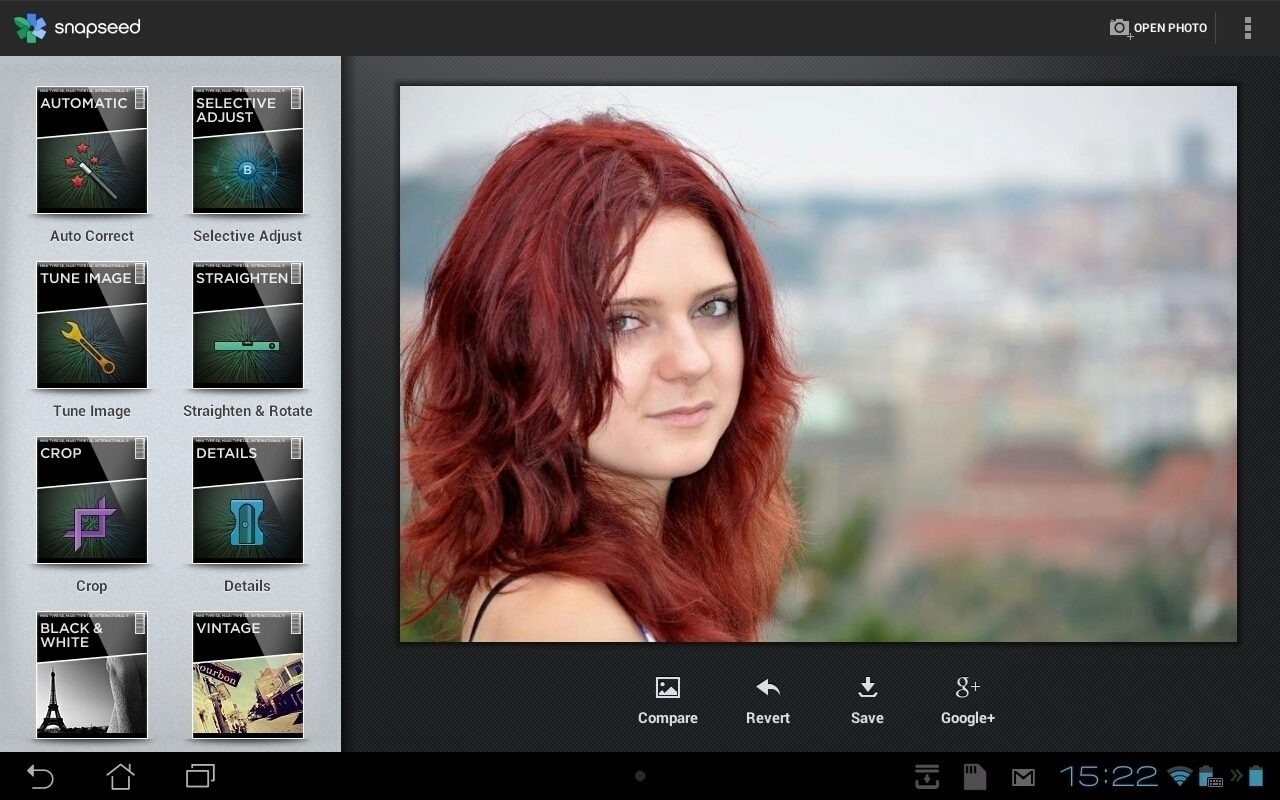Tap the Android home button
1280x800 pixels.
120,776
